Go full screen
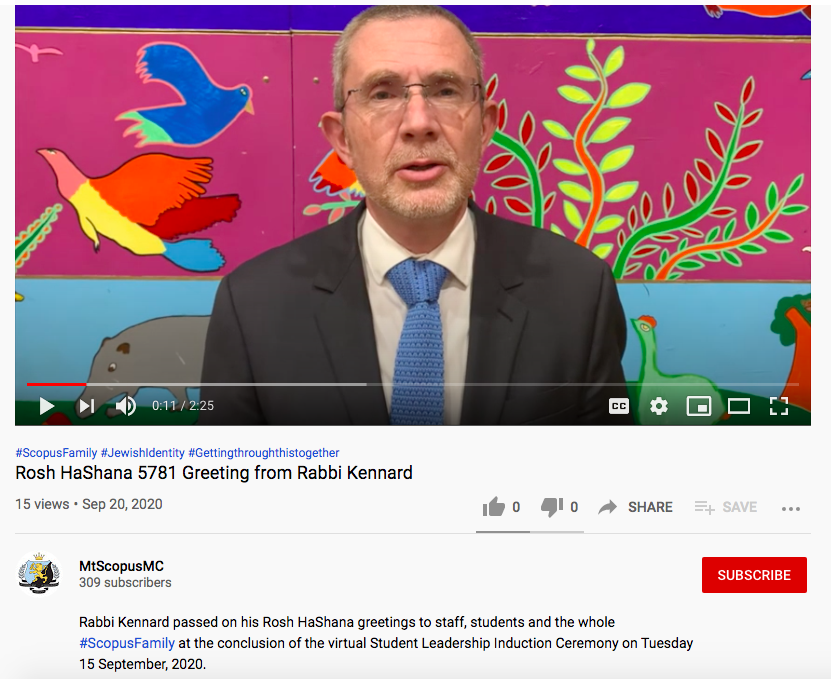831x679 pixels. pos(779,406)
